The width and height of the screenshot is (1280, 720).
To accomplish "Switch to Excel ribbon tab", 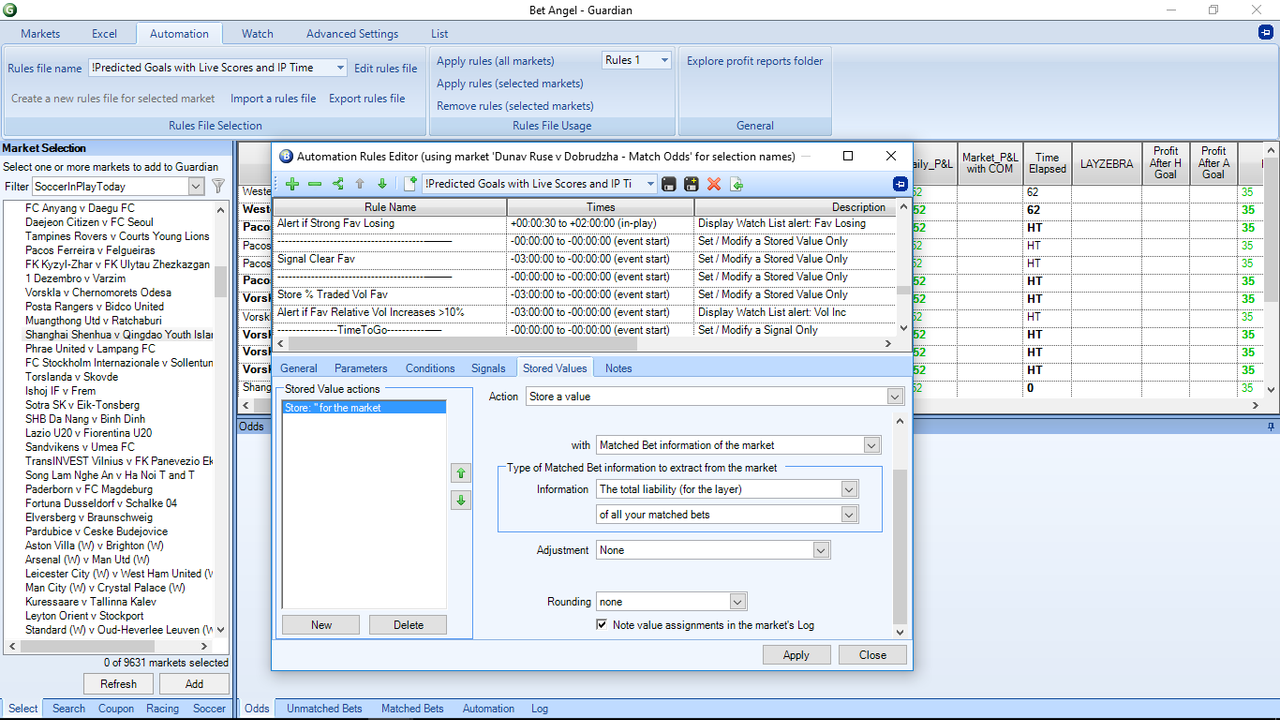I will 104,34.
